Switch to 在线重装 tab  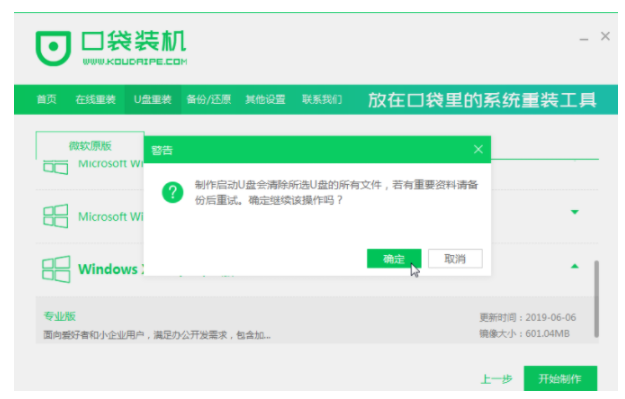click(x=96, y=100)
